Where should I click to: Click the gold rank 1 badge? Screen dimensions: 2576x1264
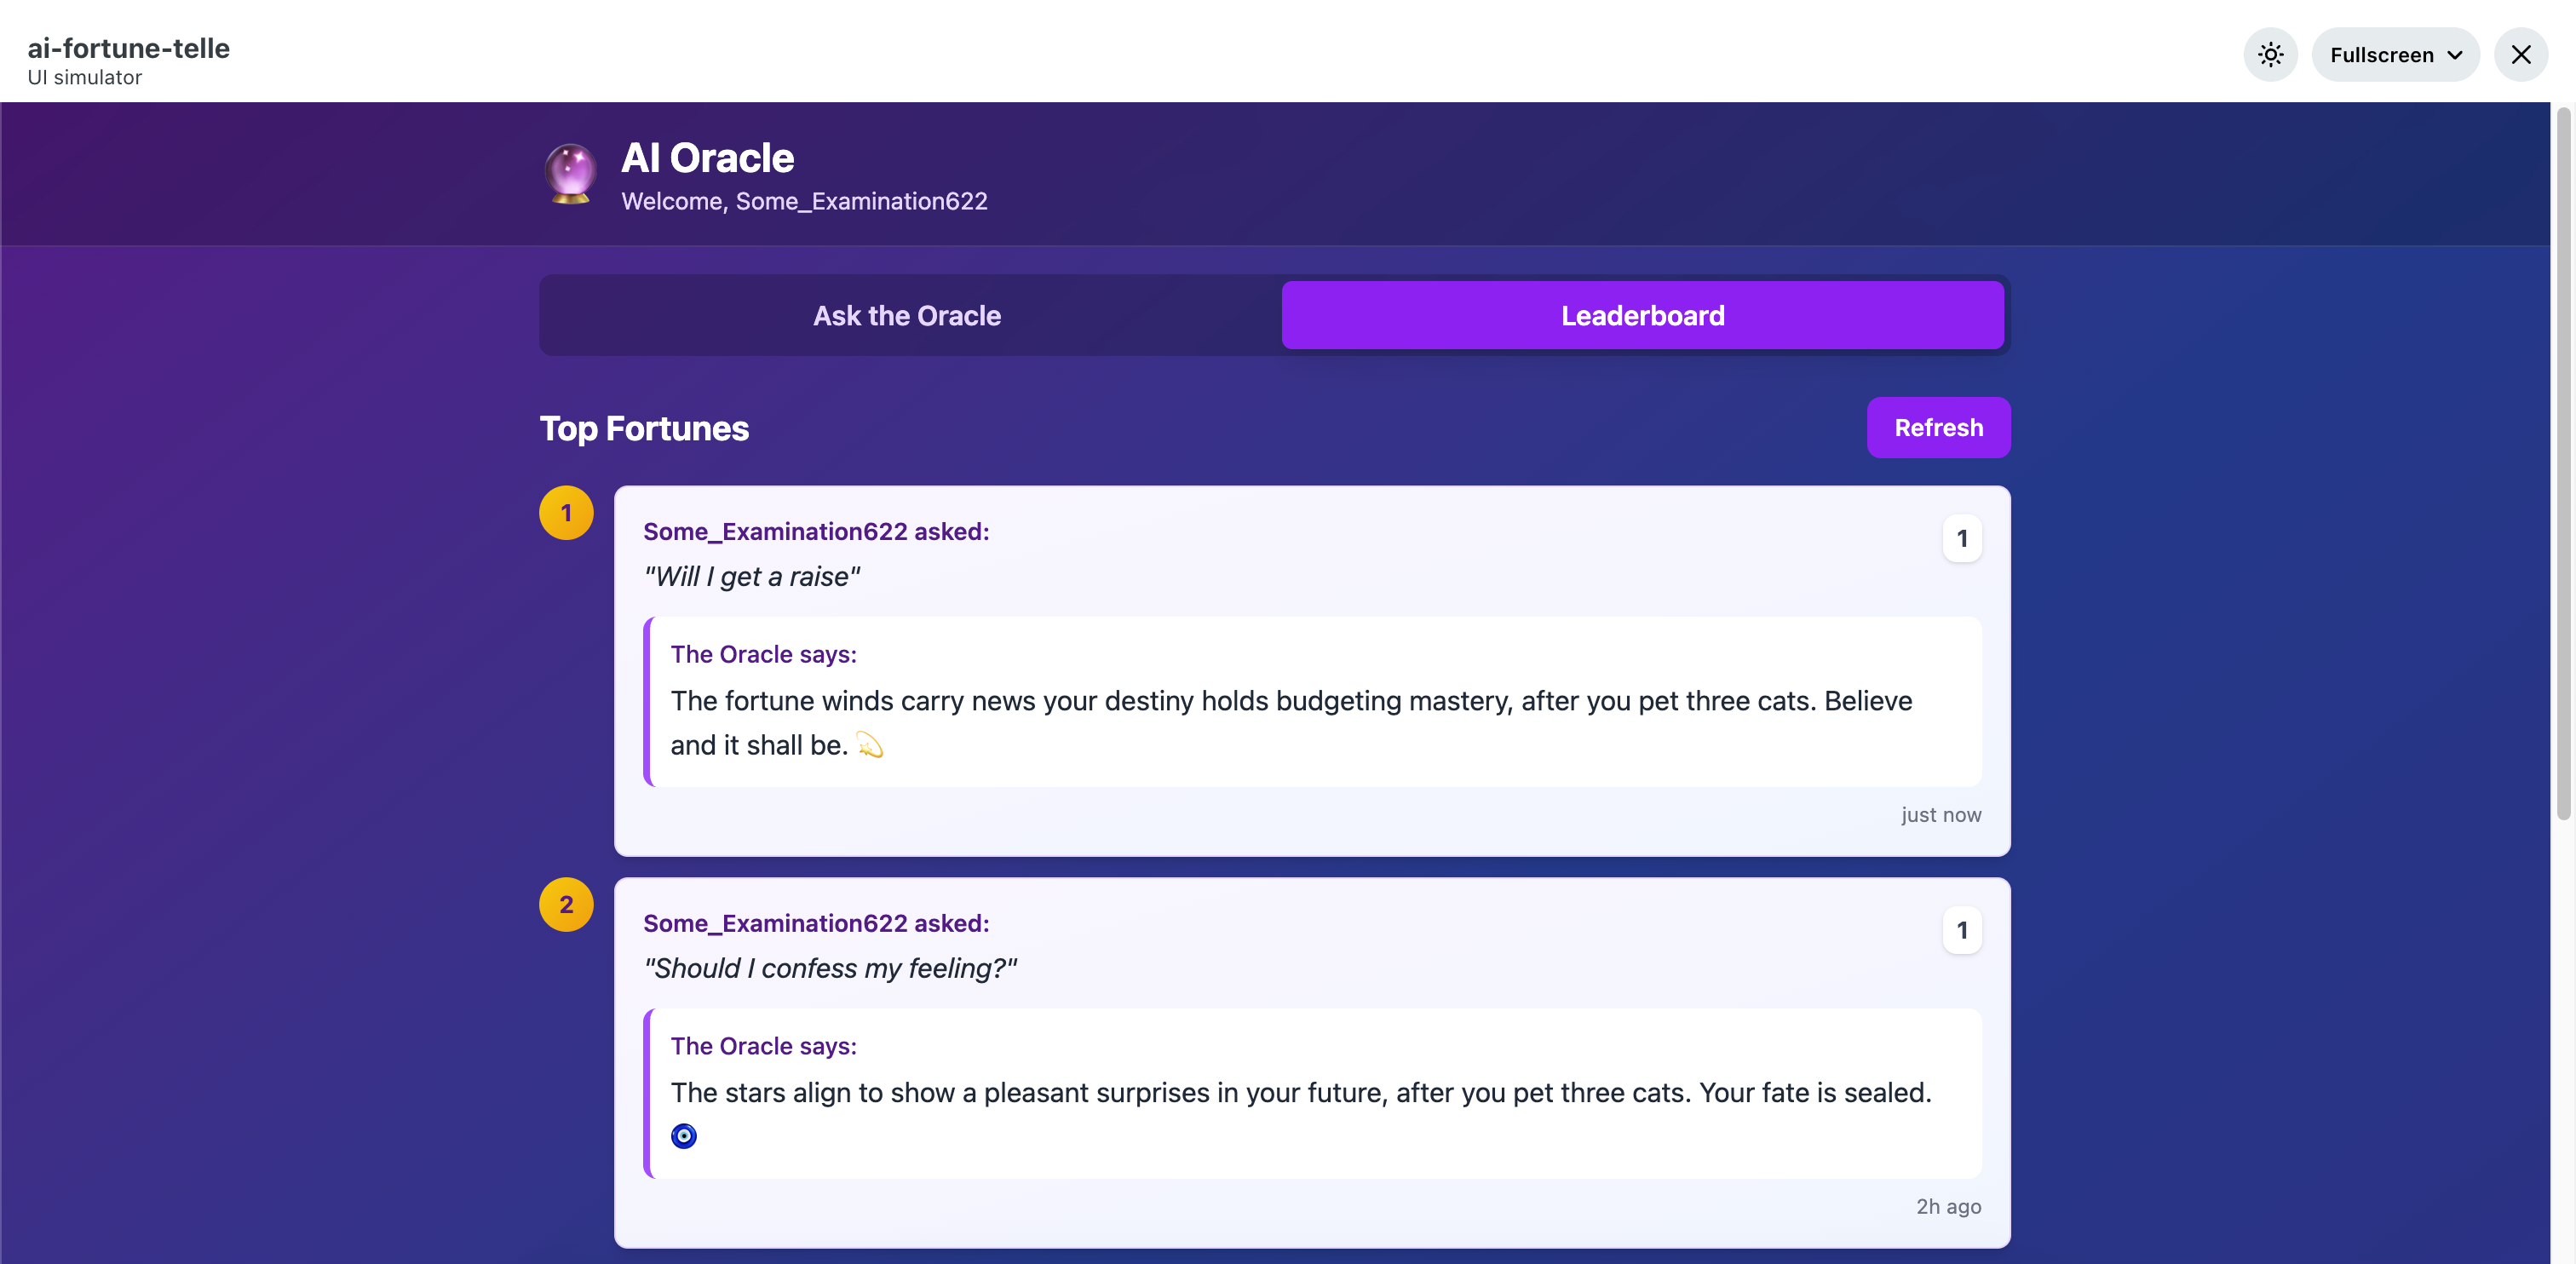point(566,513)
